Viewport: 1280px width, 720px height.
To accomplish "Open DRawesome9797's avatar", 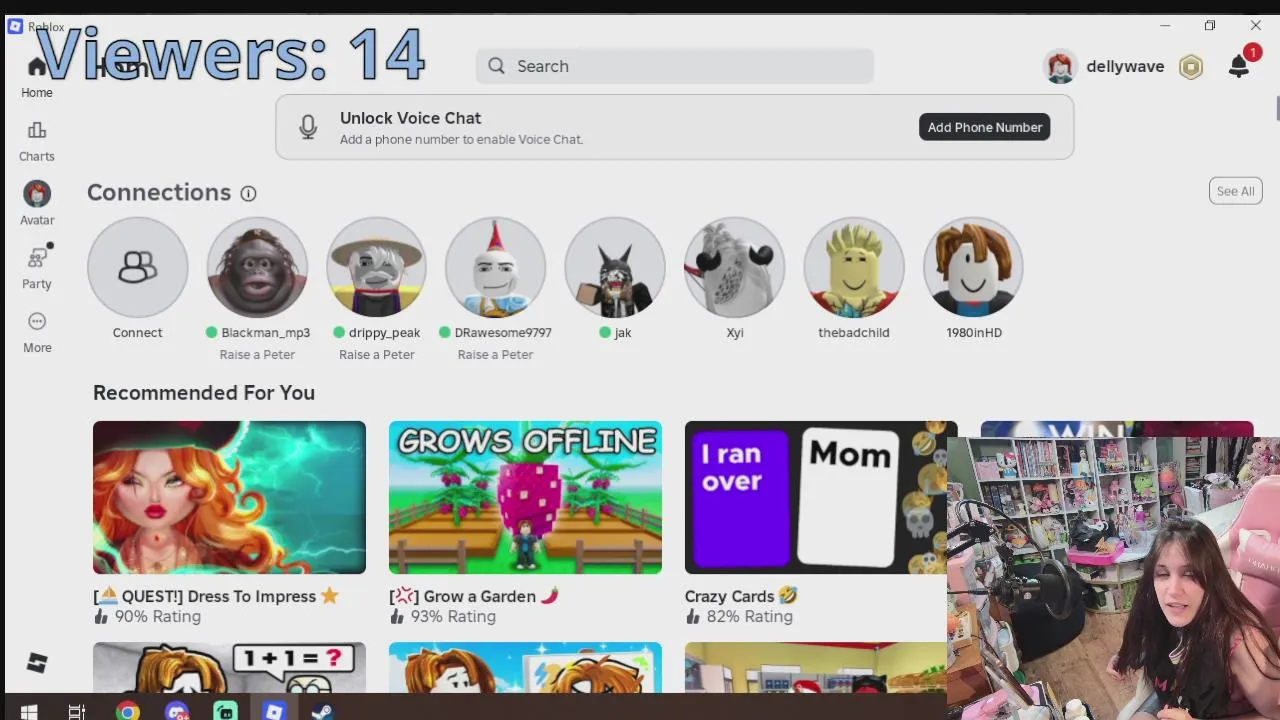I will click(495, 267).
